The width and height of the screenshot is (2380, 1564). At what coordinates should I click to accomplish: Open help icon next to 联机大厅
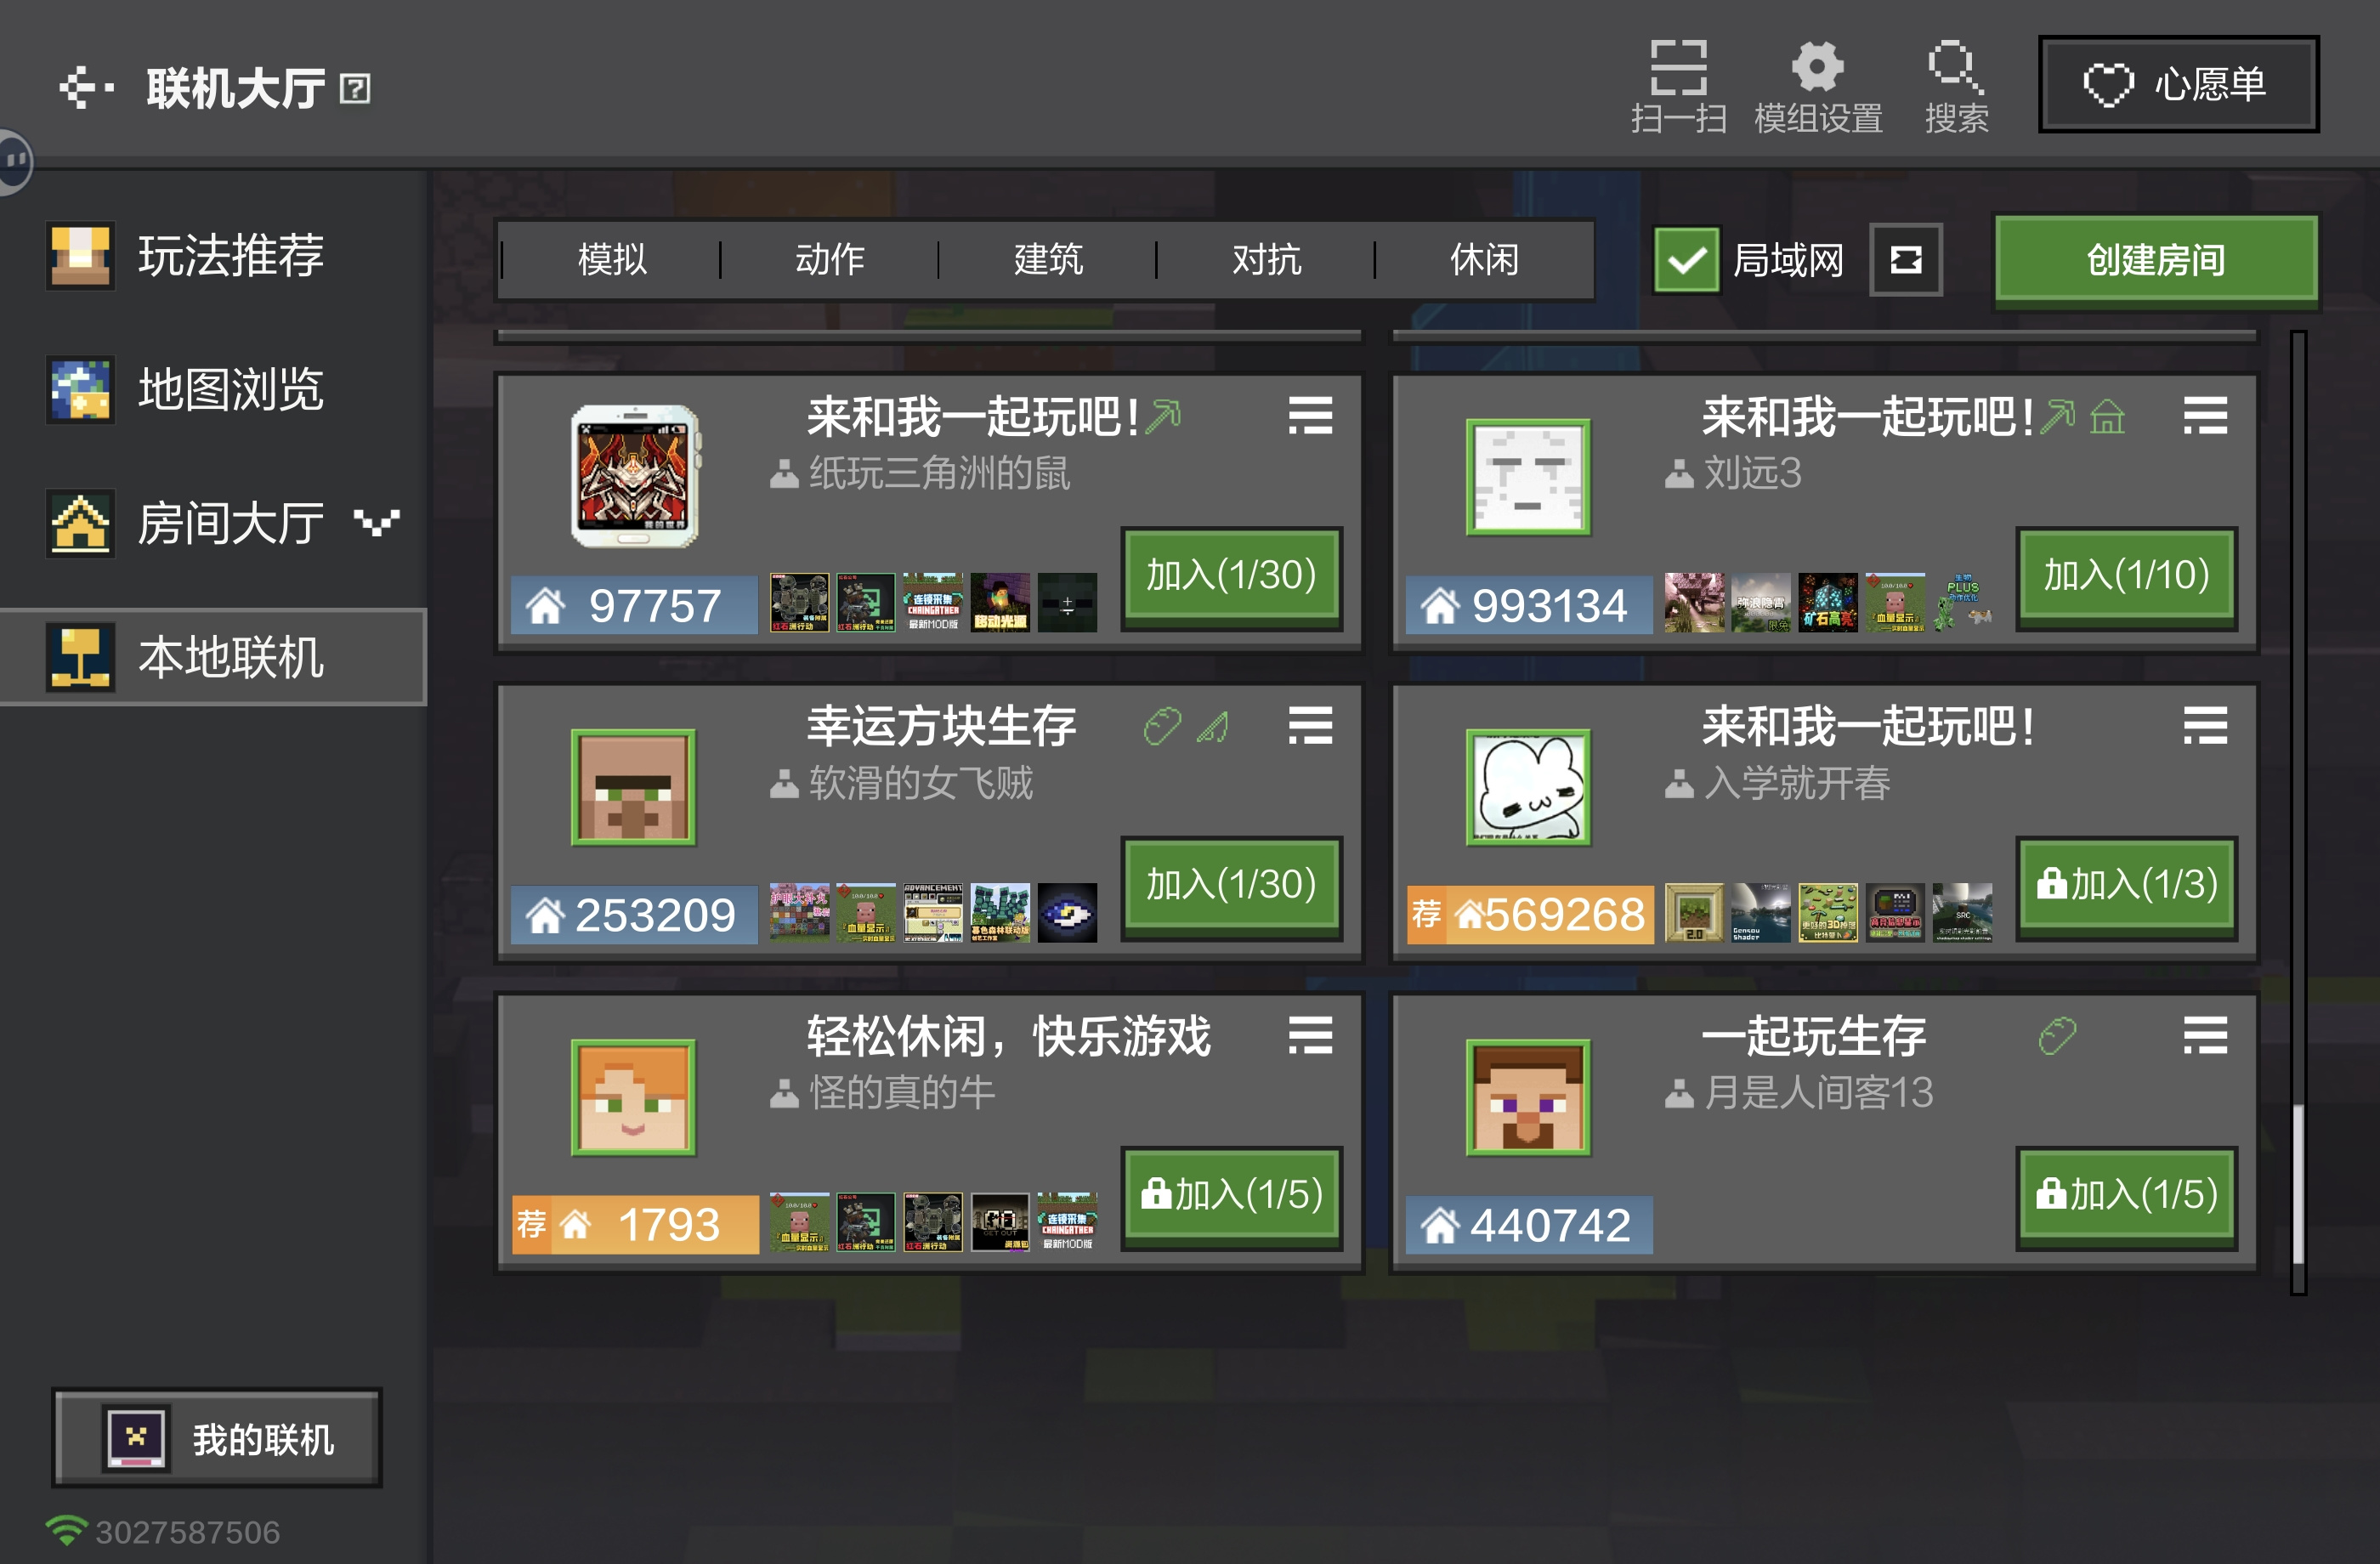355,89
